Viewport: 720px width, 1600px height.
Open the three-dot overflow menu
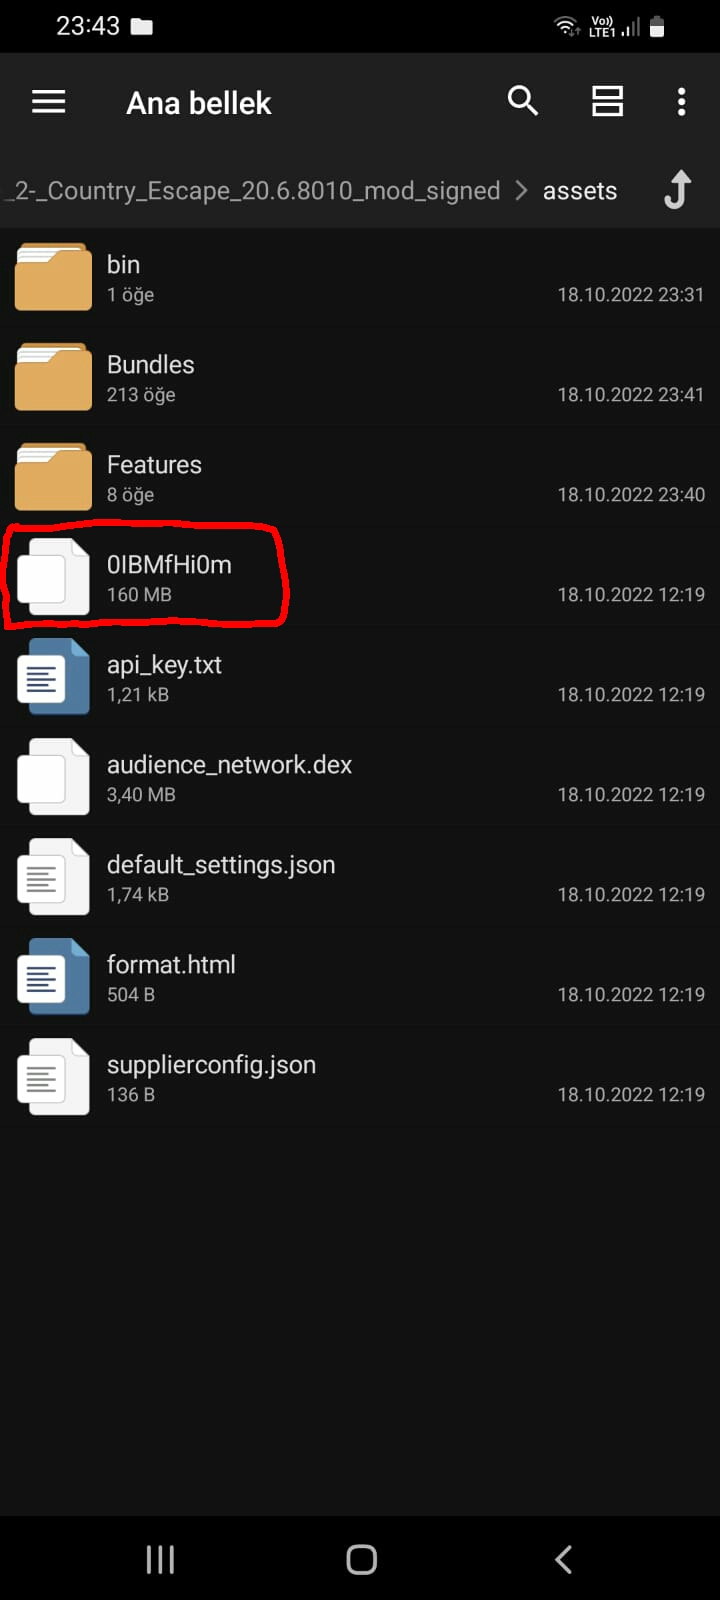click(x=681, y=101)
